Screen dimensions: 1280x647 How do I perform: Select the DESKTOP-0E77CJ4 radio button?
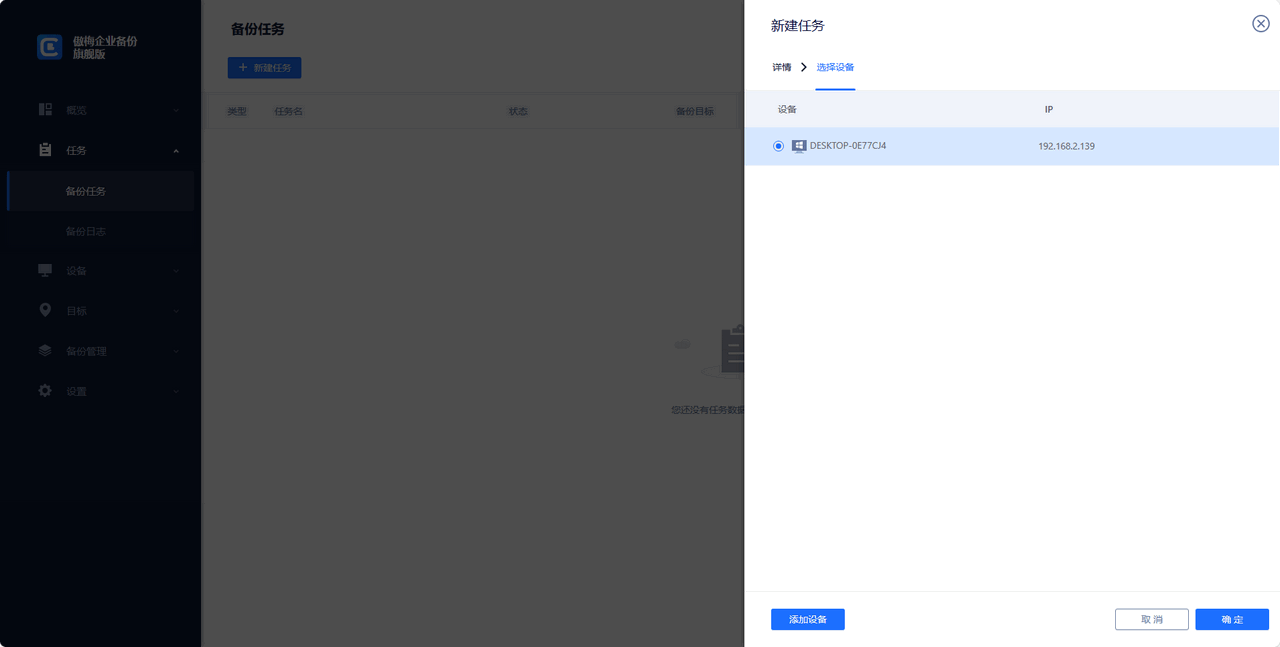coord(779,146)
